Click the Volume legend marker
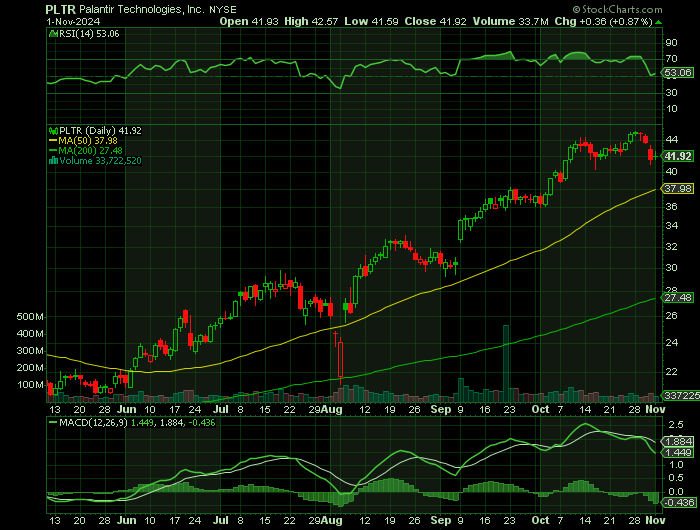 52,160
